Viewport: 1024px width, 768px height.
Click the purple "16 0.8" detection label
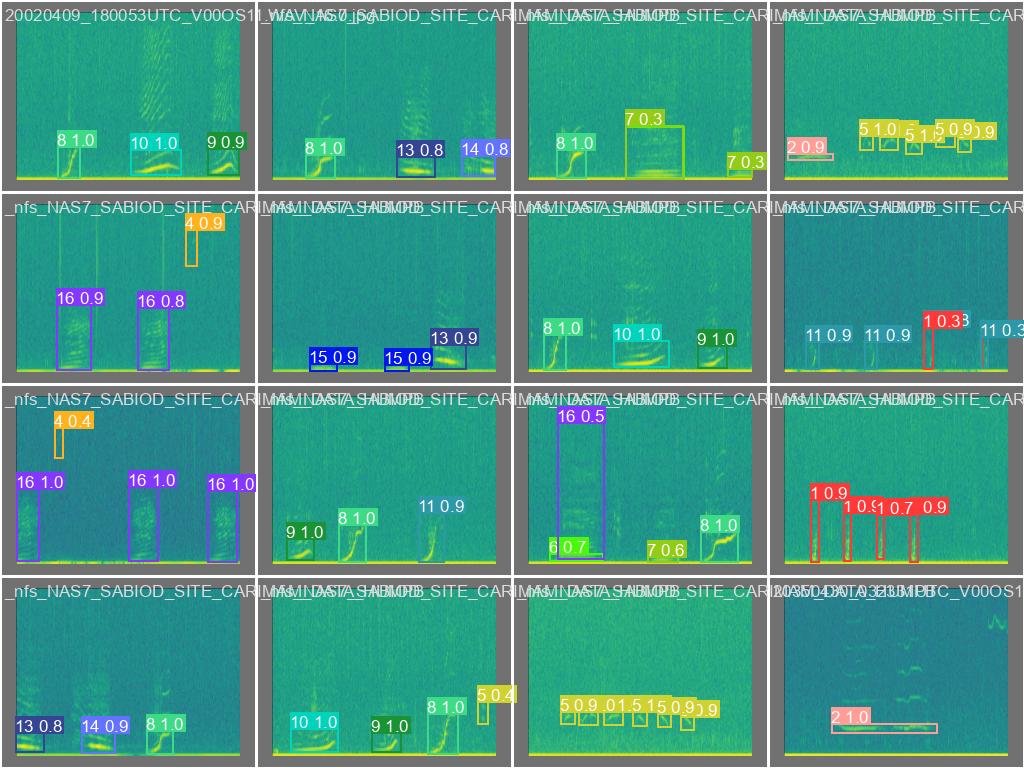point(161,301)
